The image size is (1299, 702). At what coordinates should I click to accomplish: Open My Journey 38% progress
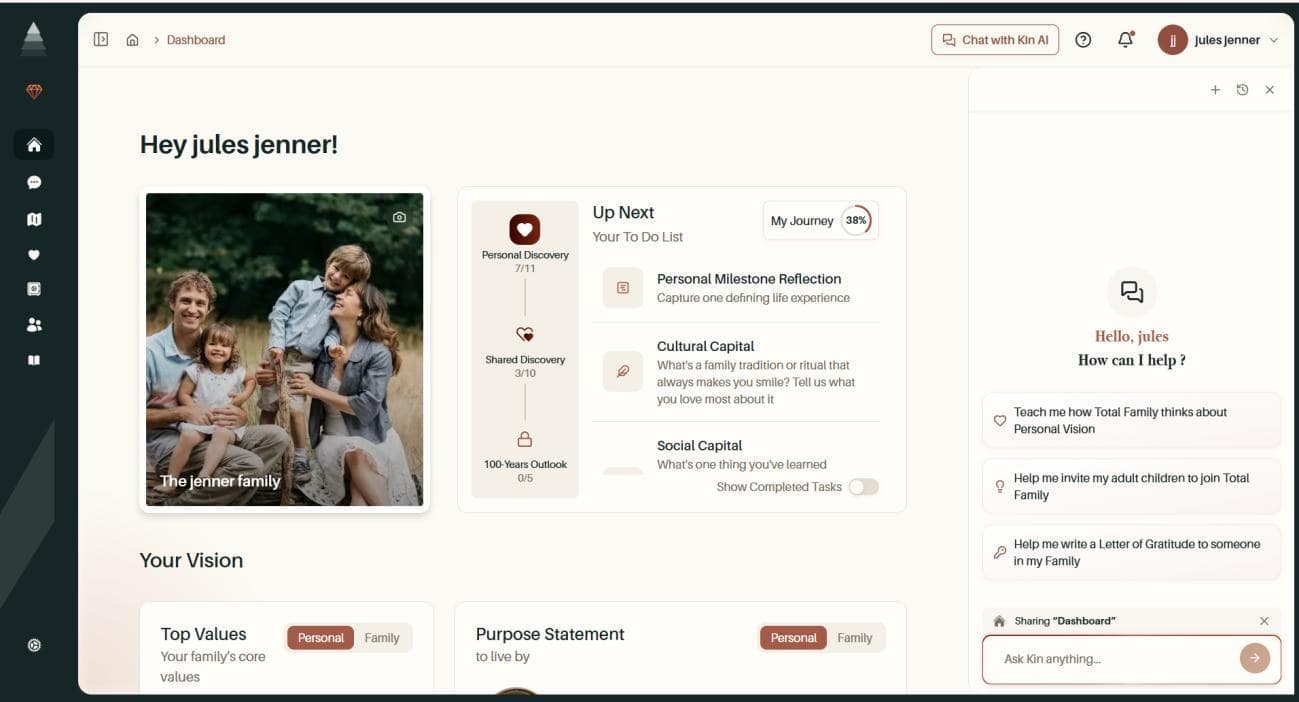[821, 221]
